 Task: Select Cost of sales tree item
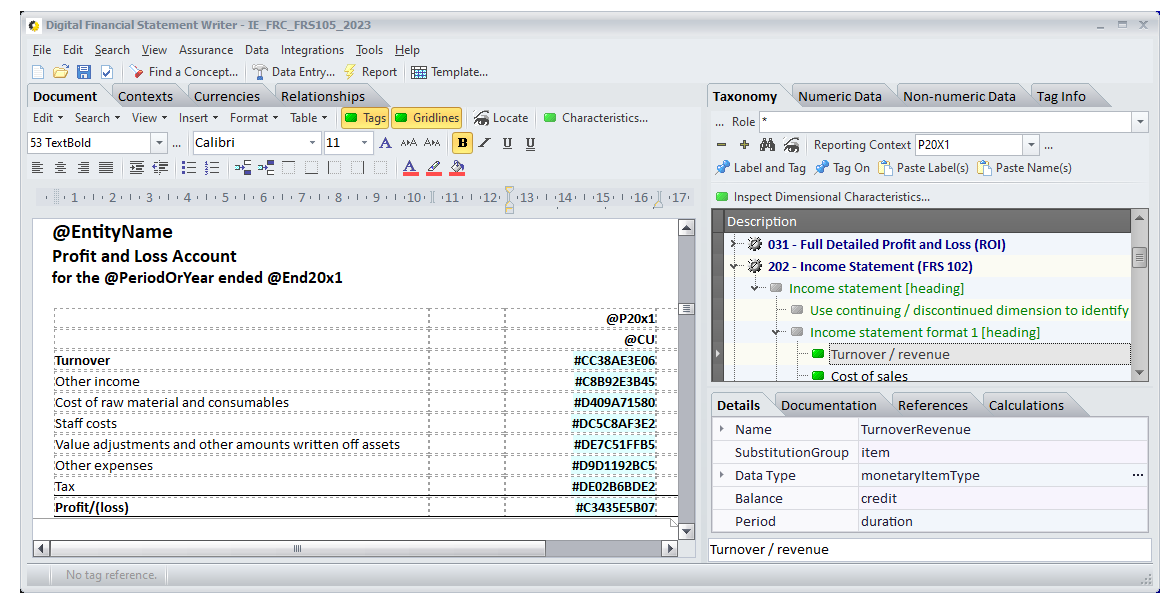(x=869, y=376)
